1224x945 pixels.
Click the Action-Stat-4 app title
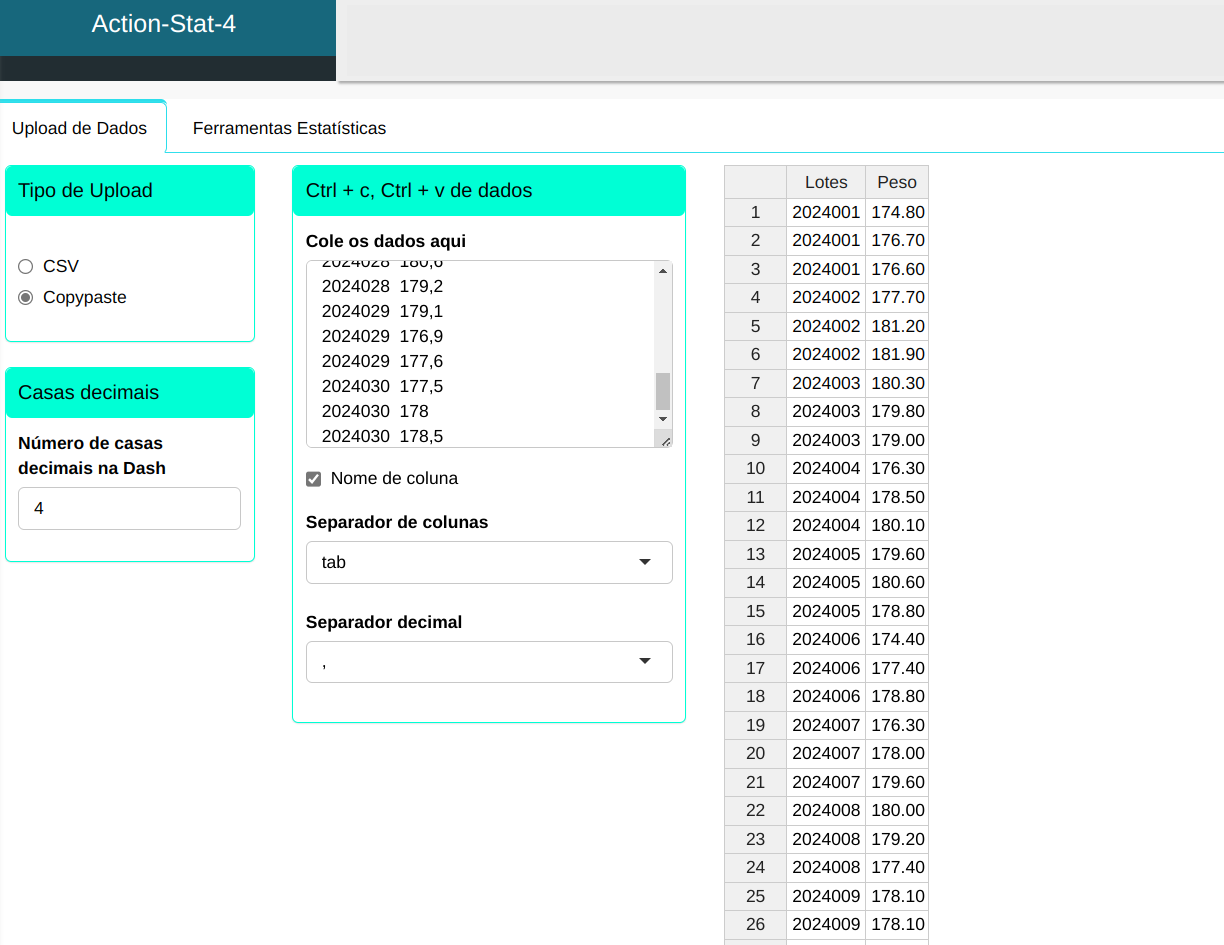tap(164, 24)
